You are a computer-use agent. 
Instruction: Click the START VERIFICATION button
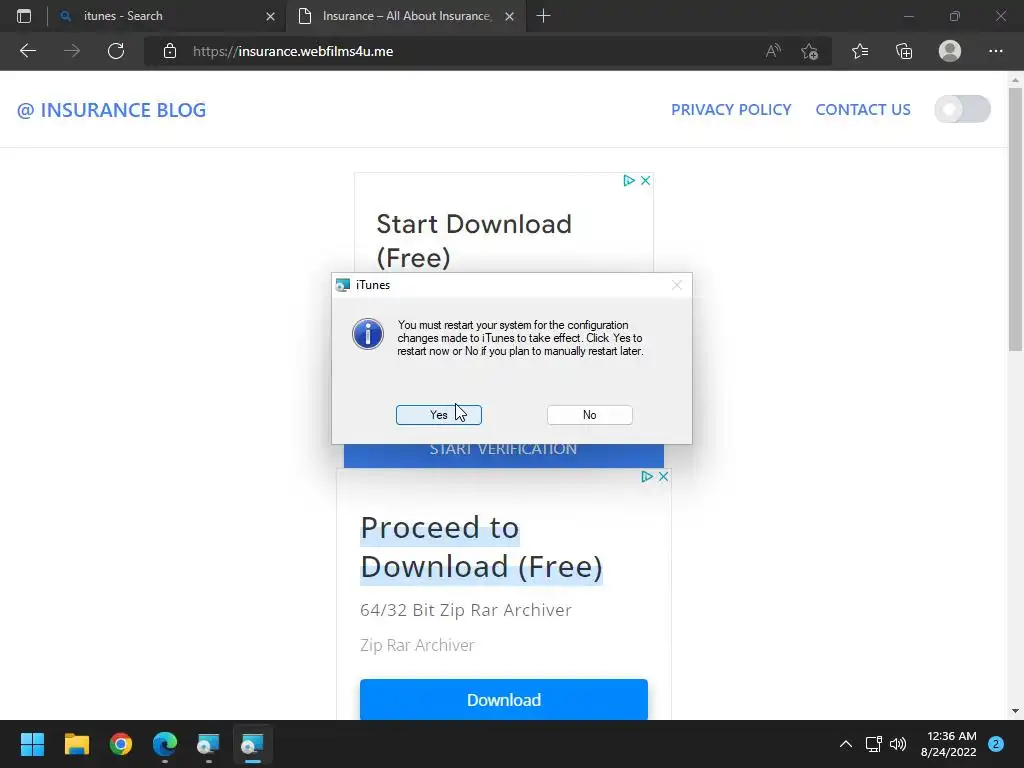click(504, 455)
